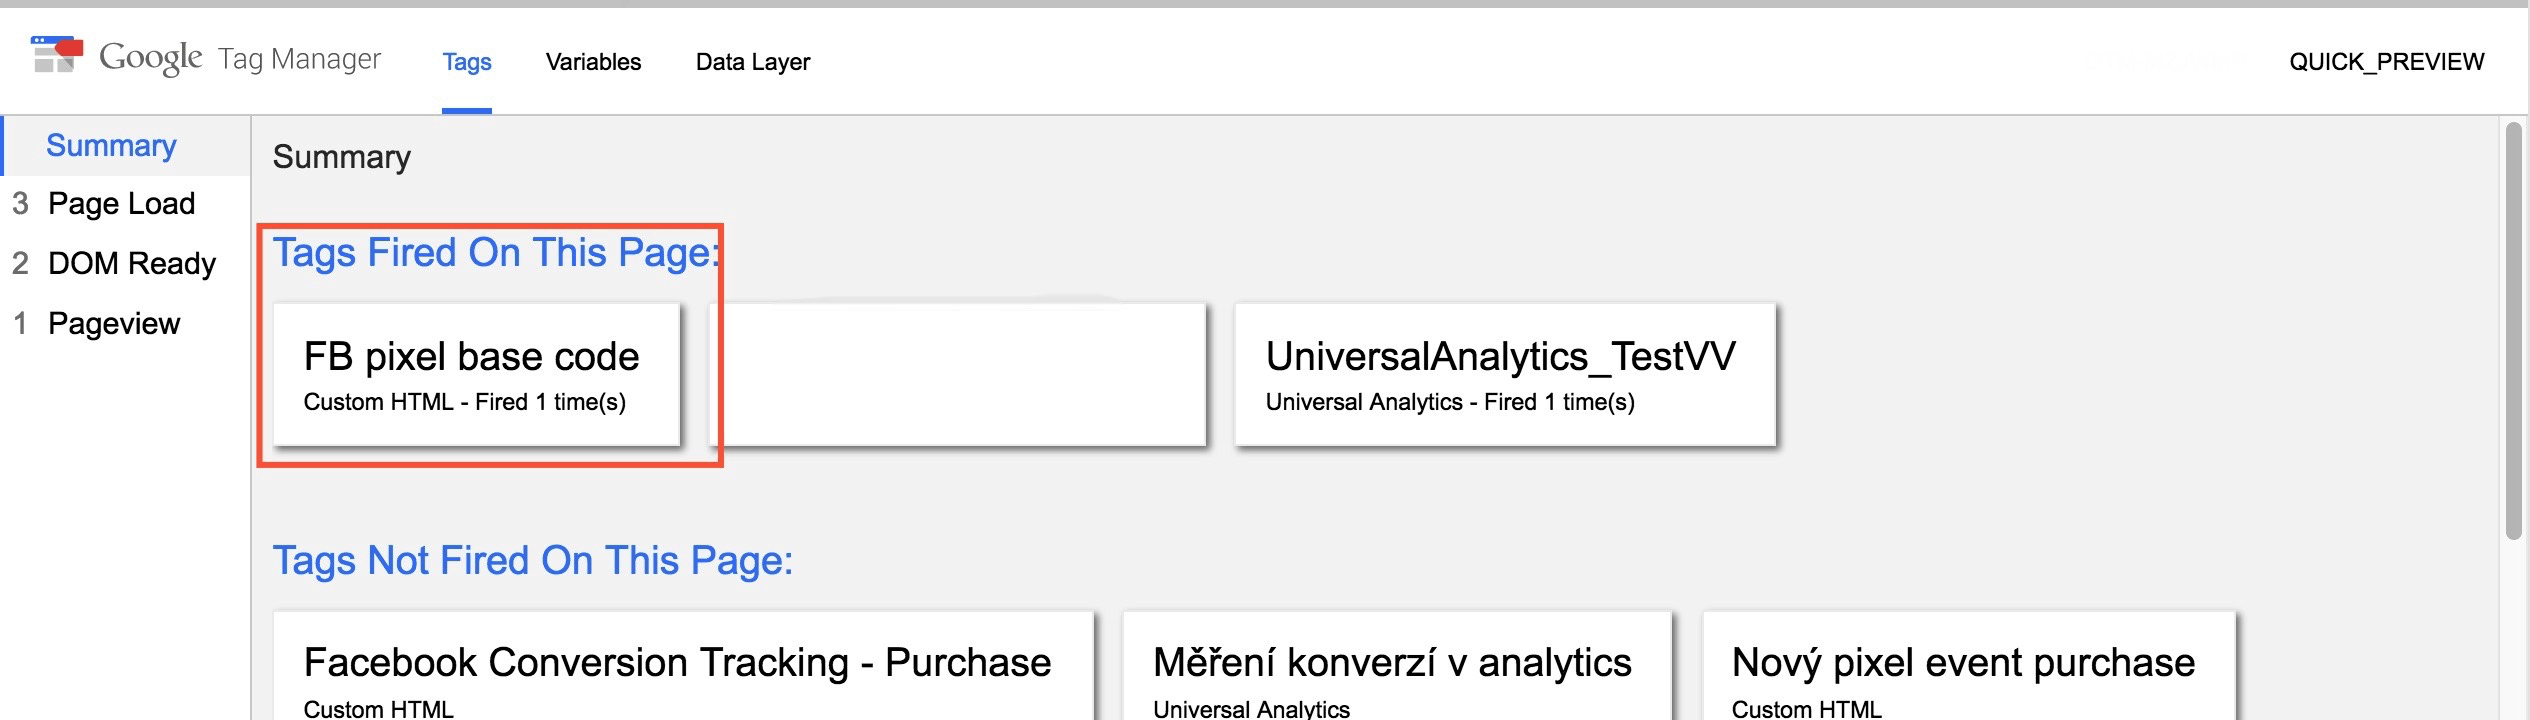
Task: Open the Nový pixel event purchase tag
Action: point(1969,666)
